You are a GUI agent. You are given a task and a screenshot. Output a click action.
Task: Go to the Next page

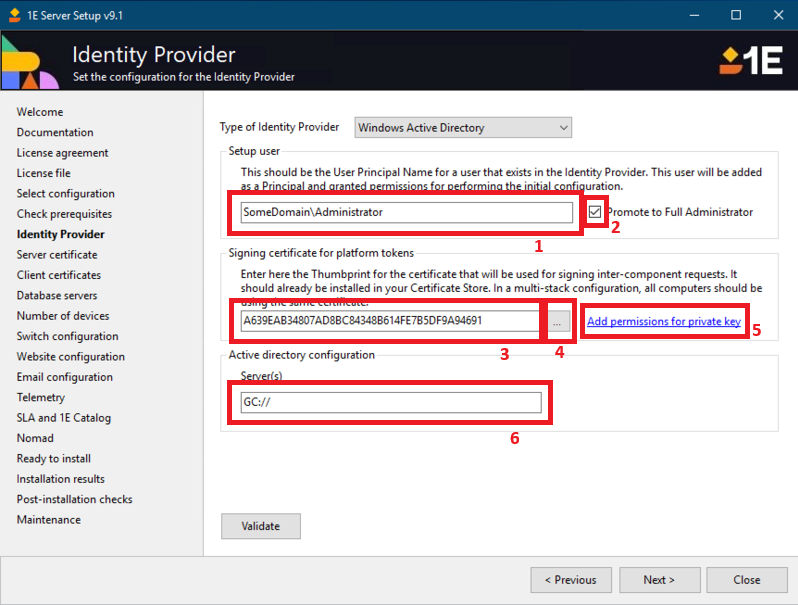pyautogui.click(x=659, y=580)
